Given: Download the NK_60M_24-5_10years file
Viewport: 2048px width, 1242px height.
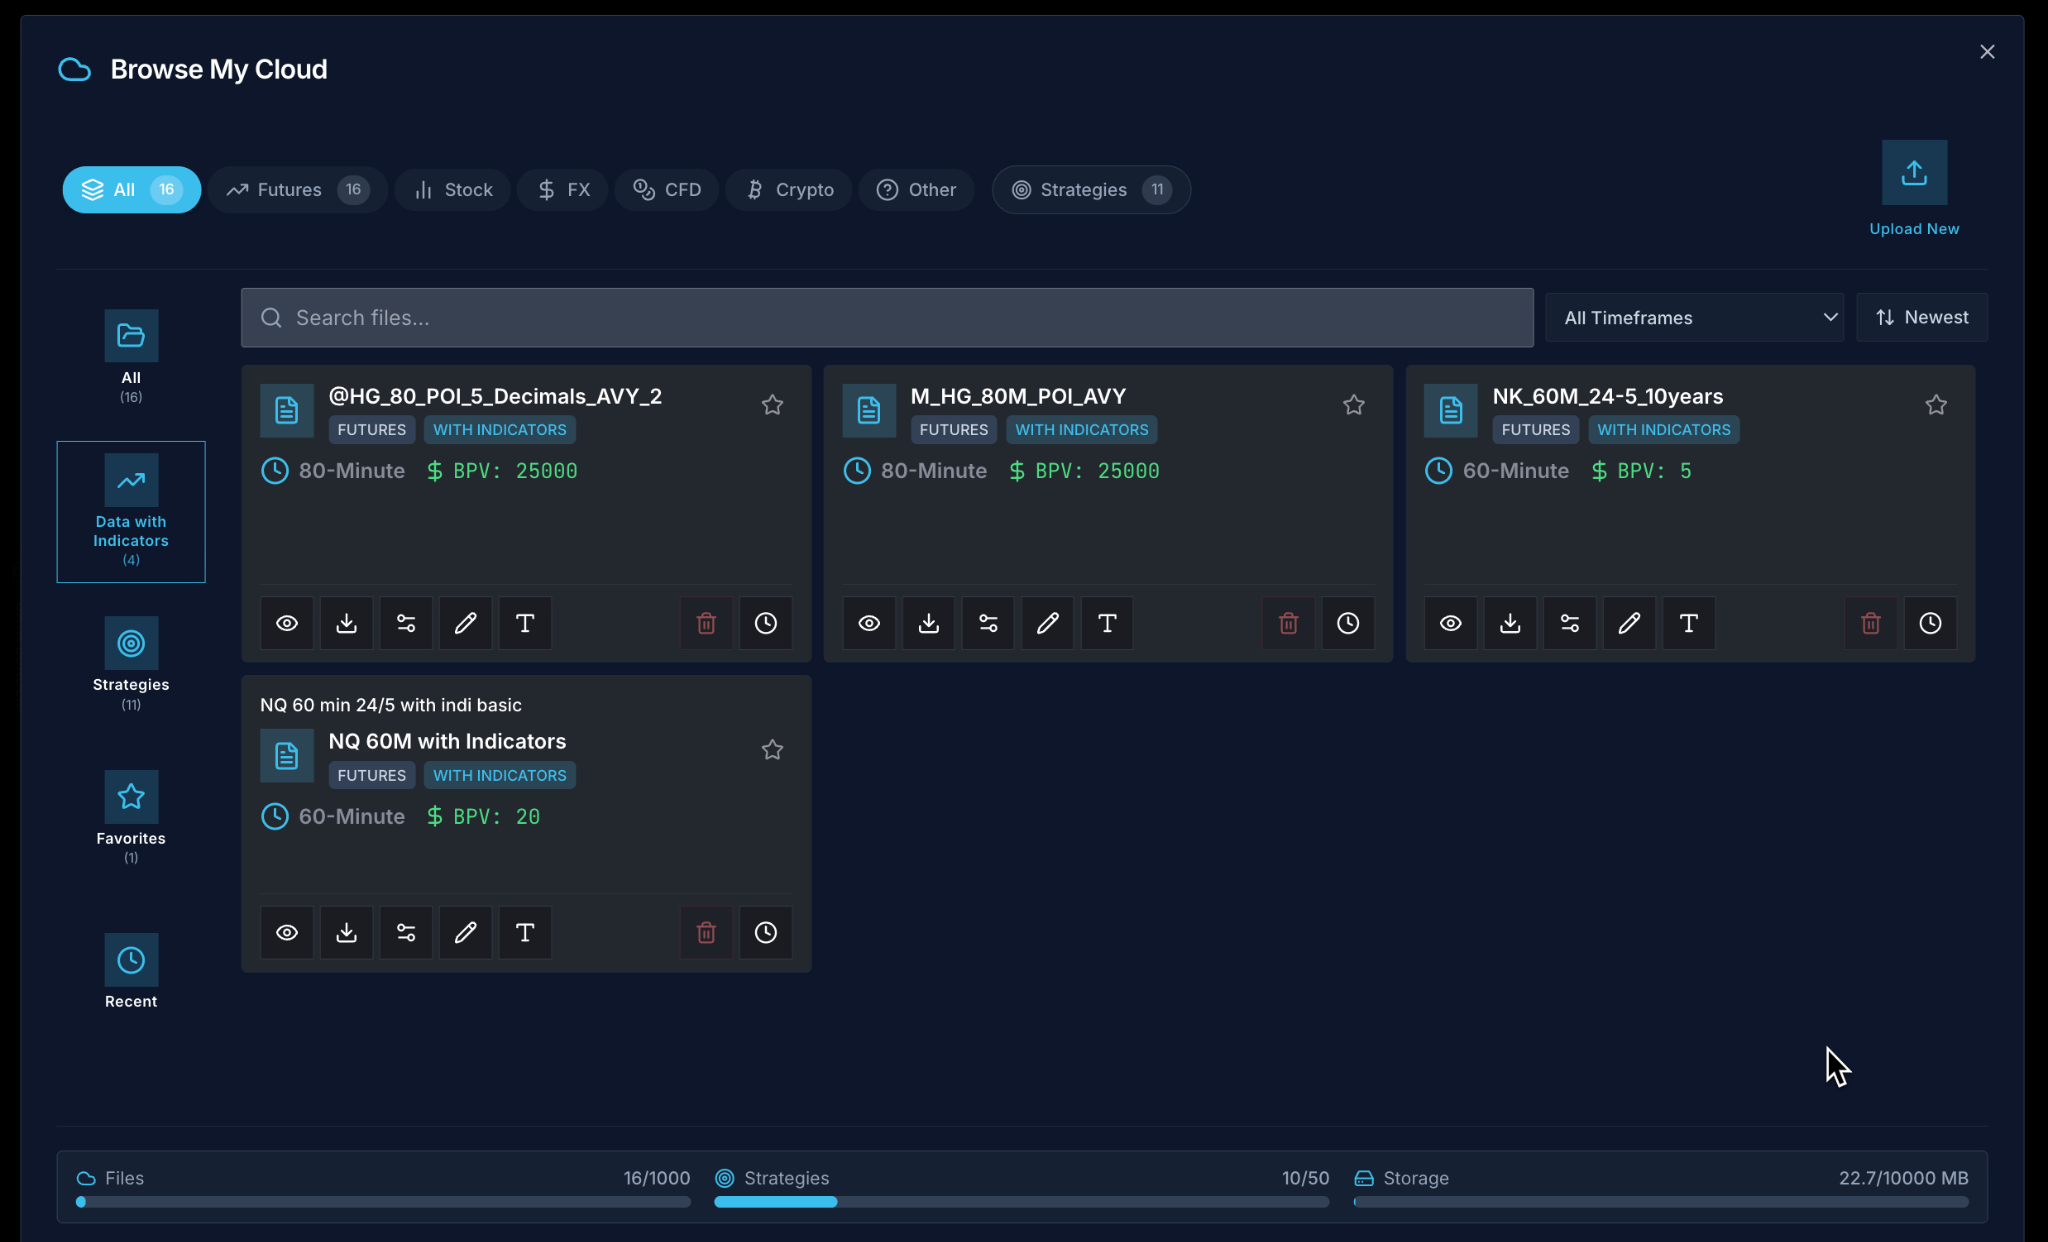Looking at the screenshot, I should [1510, 623].
